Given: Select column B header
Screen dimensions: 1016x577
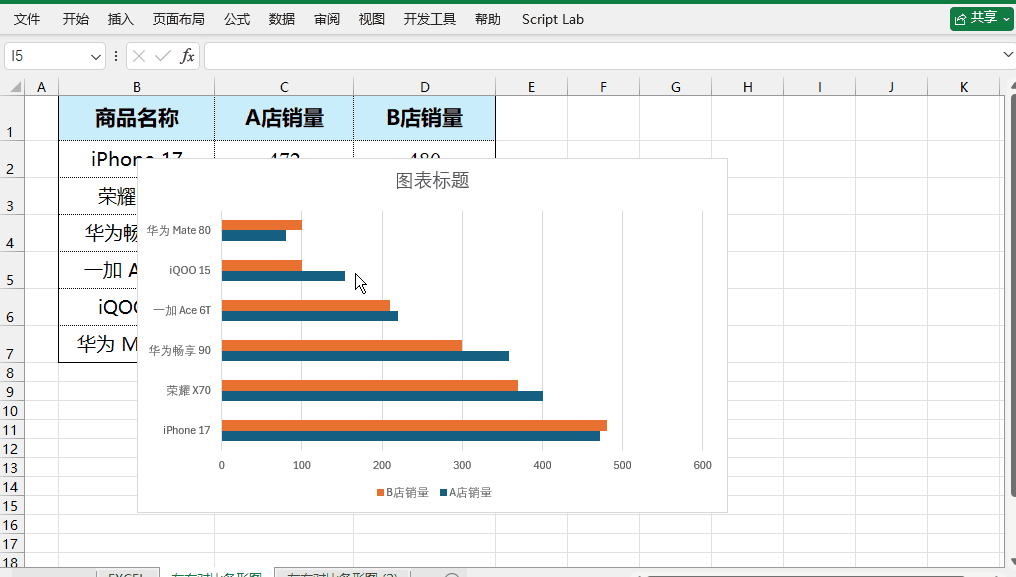Looking at the screenshot, I should tap(137, 87).
